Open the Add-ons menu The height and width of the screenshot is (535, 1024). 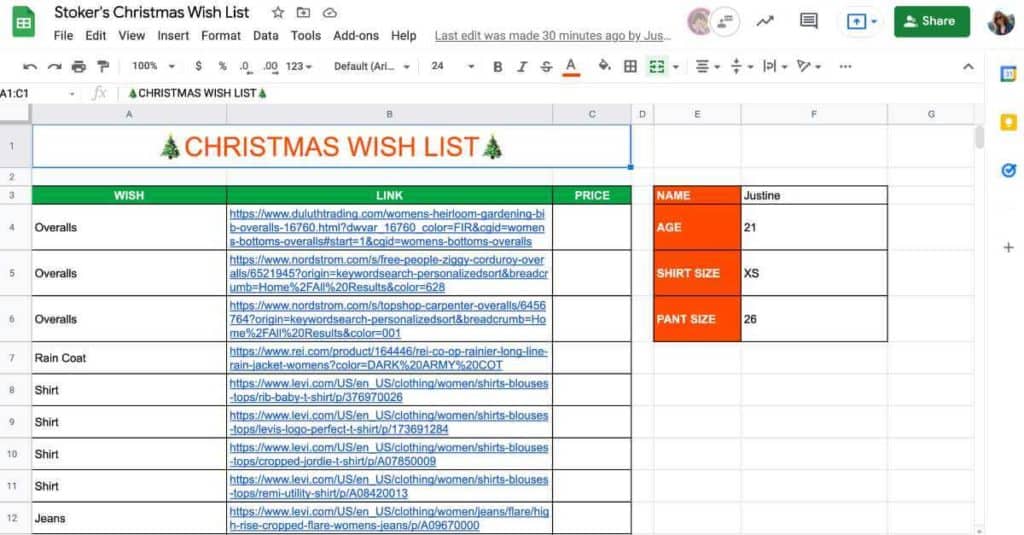(x=356, y=35)
